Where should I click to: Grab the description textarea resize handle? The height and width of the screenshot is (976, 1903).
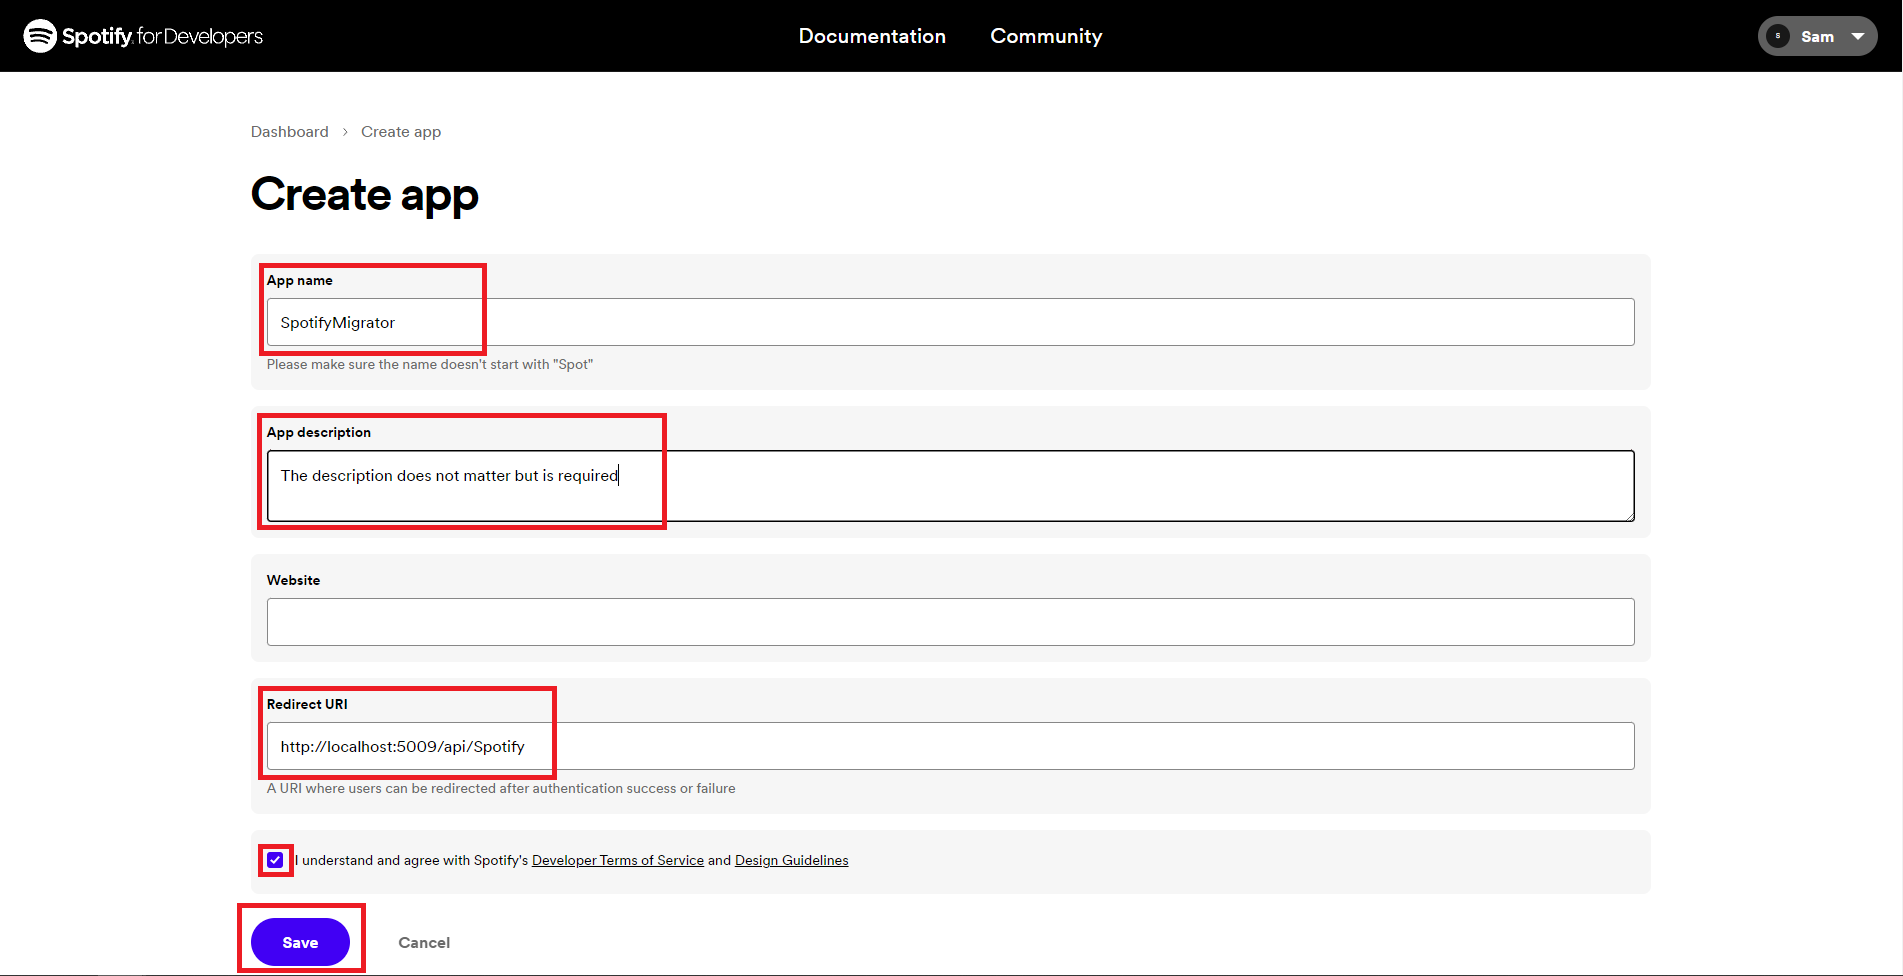1629,516
